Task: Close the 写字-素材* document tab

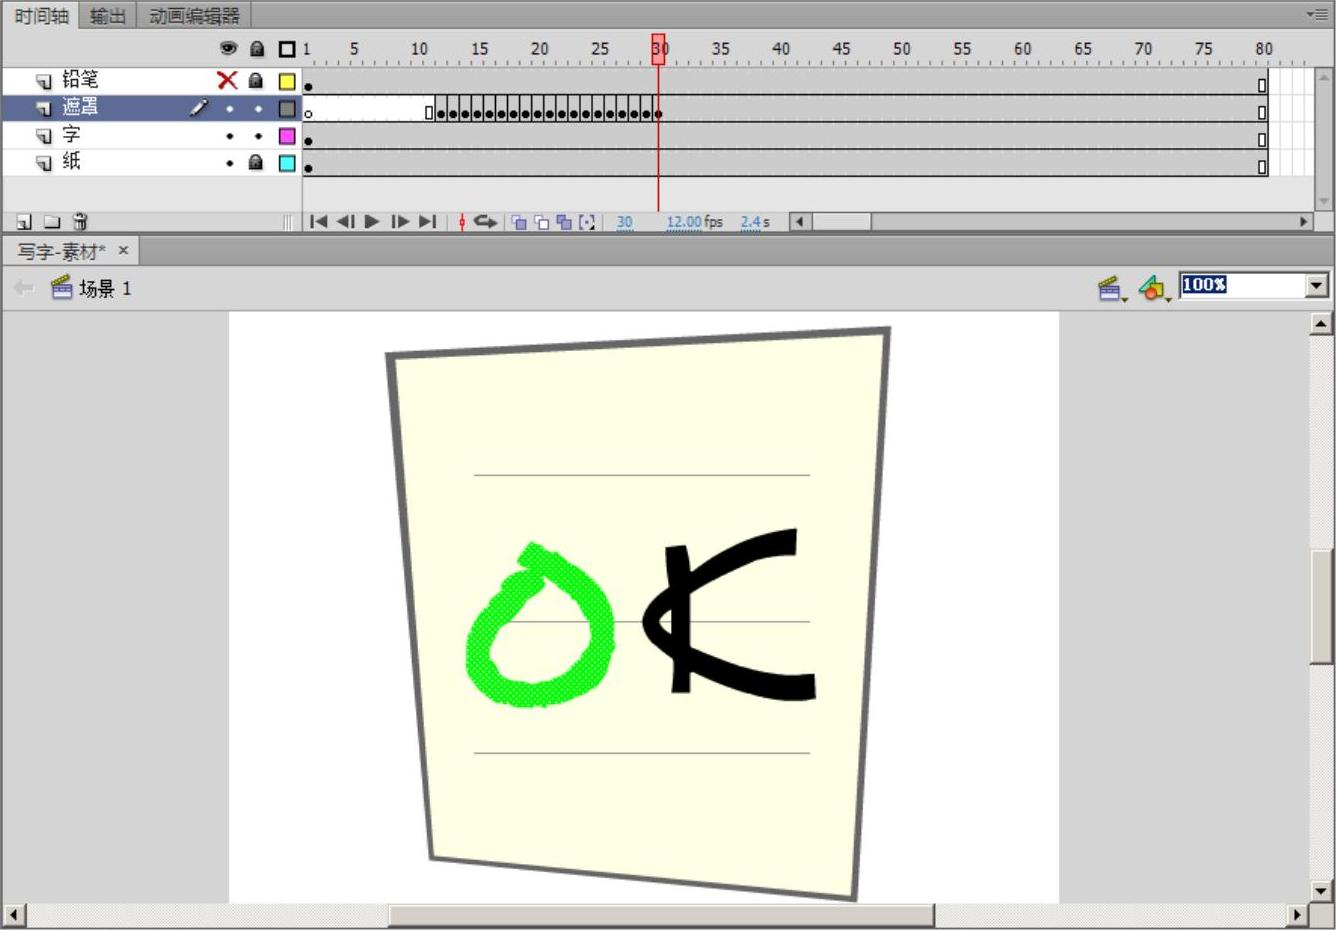Action: pos(124,251)
